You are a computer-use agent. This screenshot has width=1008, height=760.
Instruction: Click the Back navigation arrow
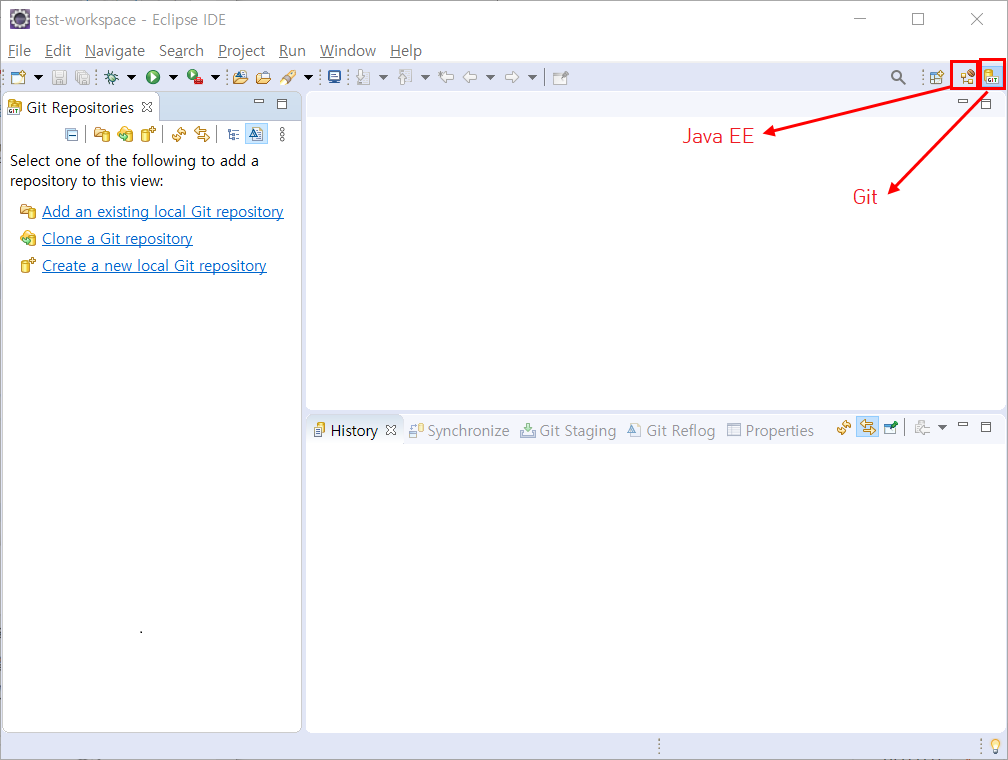coord(471,78)
